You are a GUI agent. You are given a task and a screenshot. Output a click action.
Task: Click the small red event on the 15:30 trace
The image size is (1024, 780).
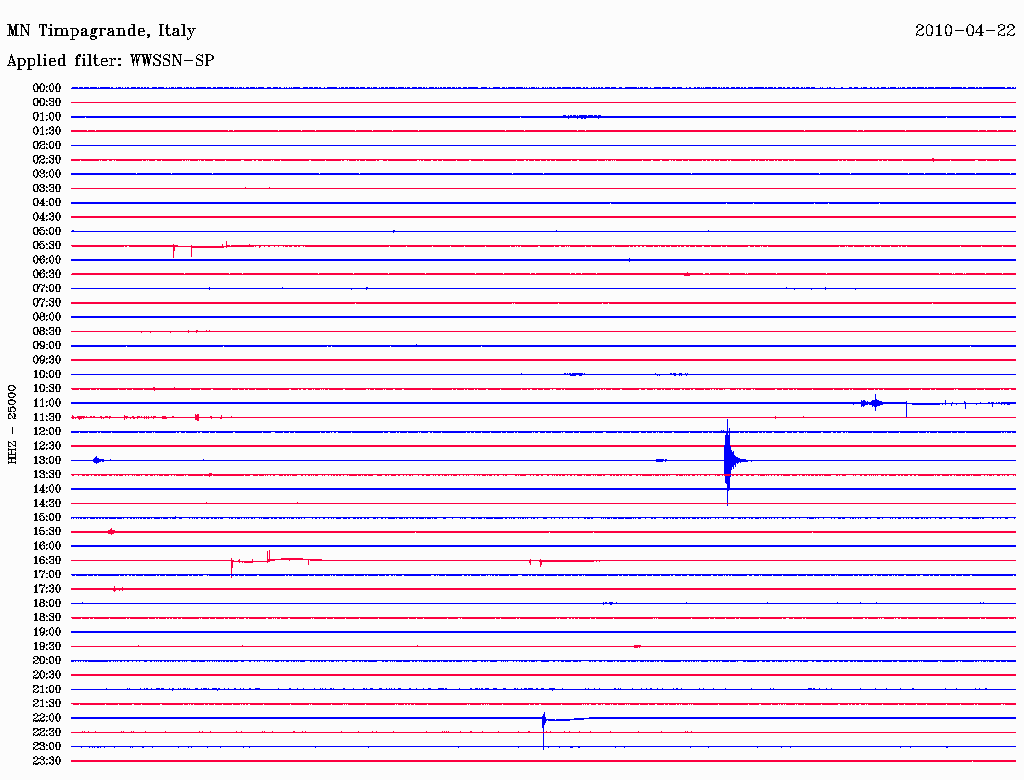pyautogui.click(x=111, y=532)
